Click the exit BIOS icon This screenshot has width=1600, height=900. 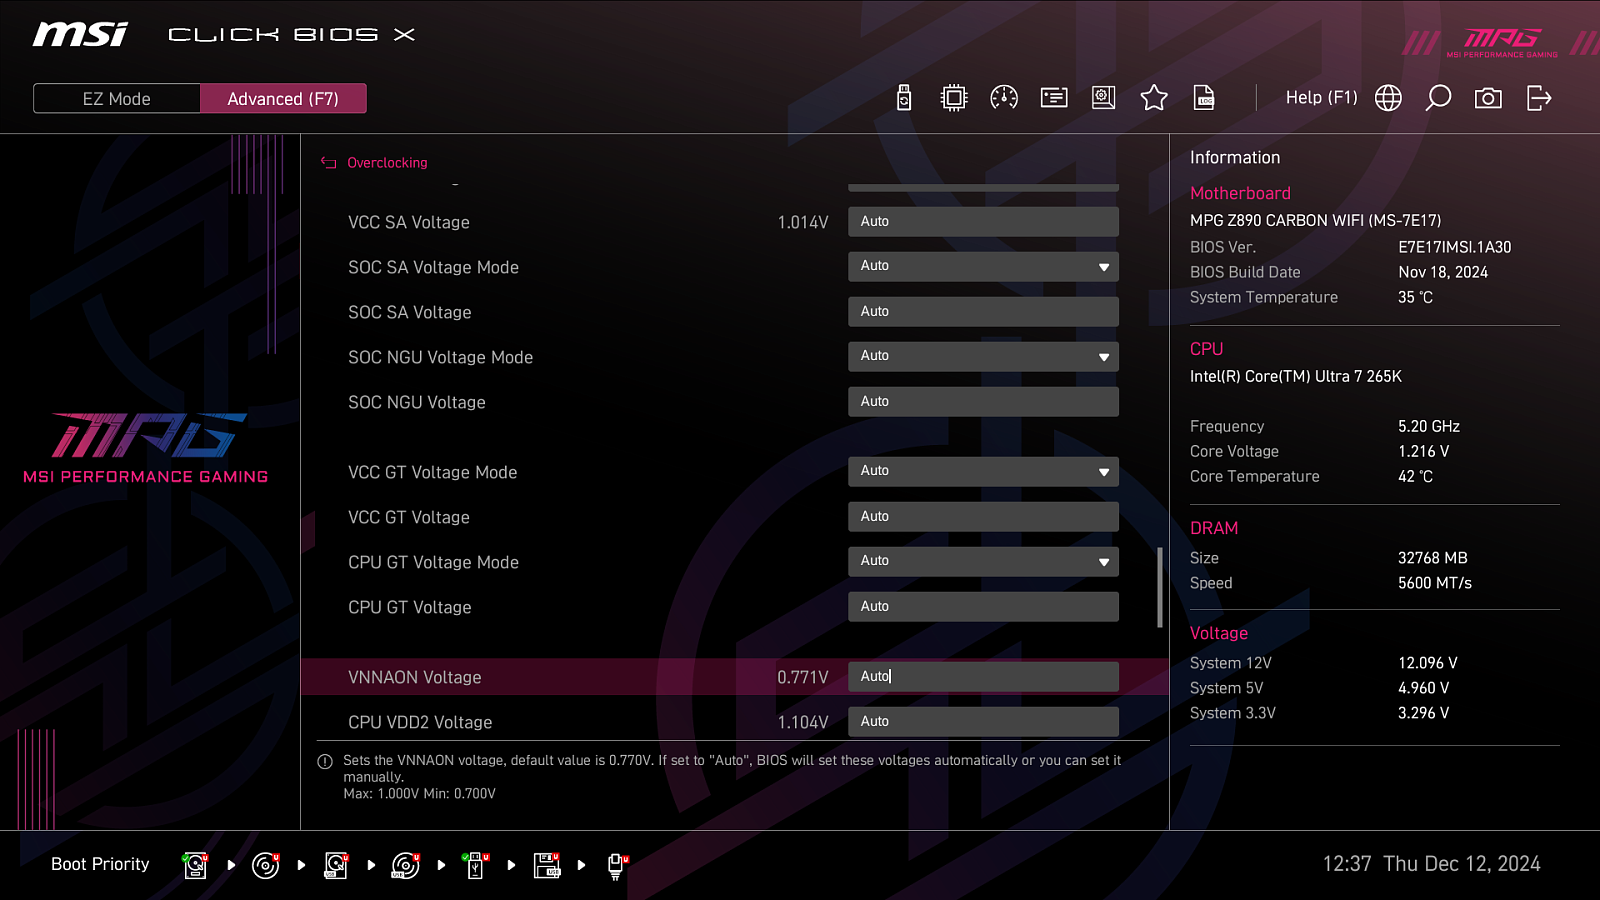[x=1539, y=98]
